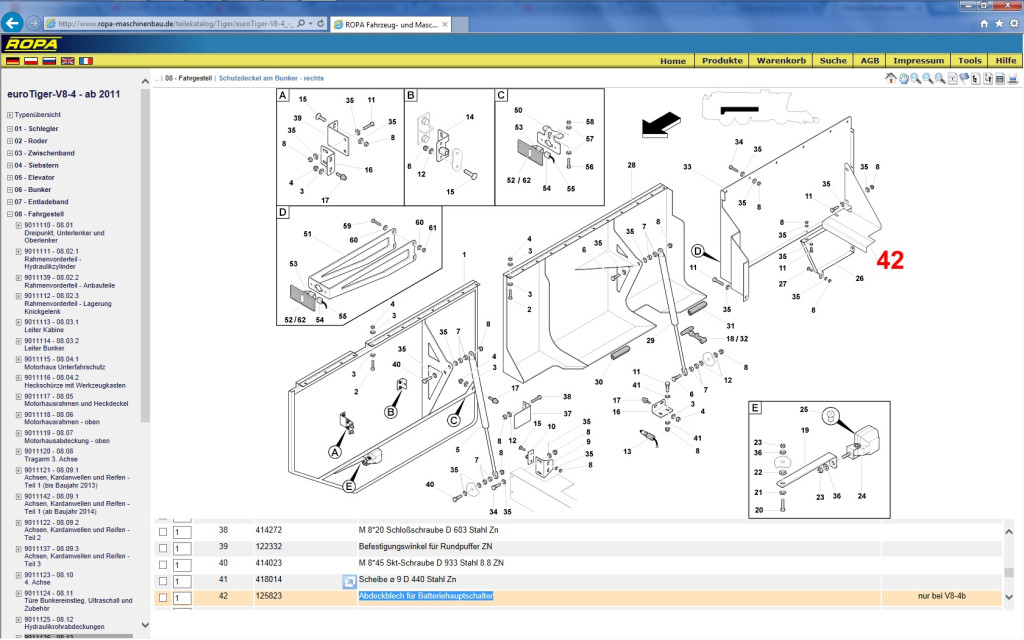Image resolution: width=1024 pixels, height=640 pixels.
Task: Close the ROPA browser tab
Action: click(x=445, y=24)
